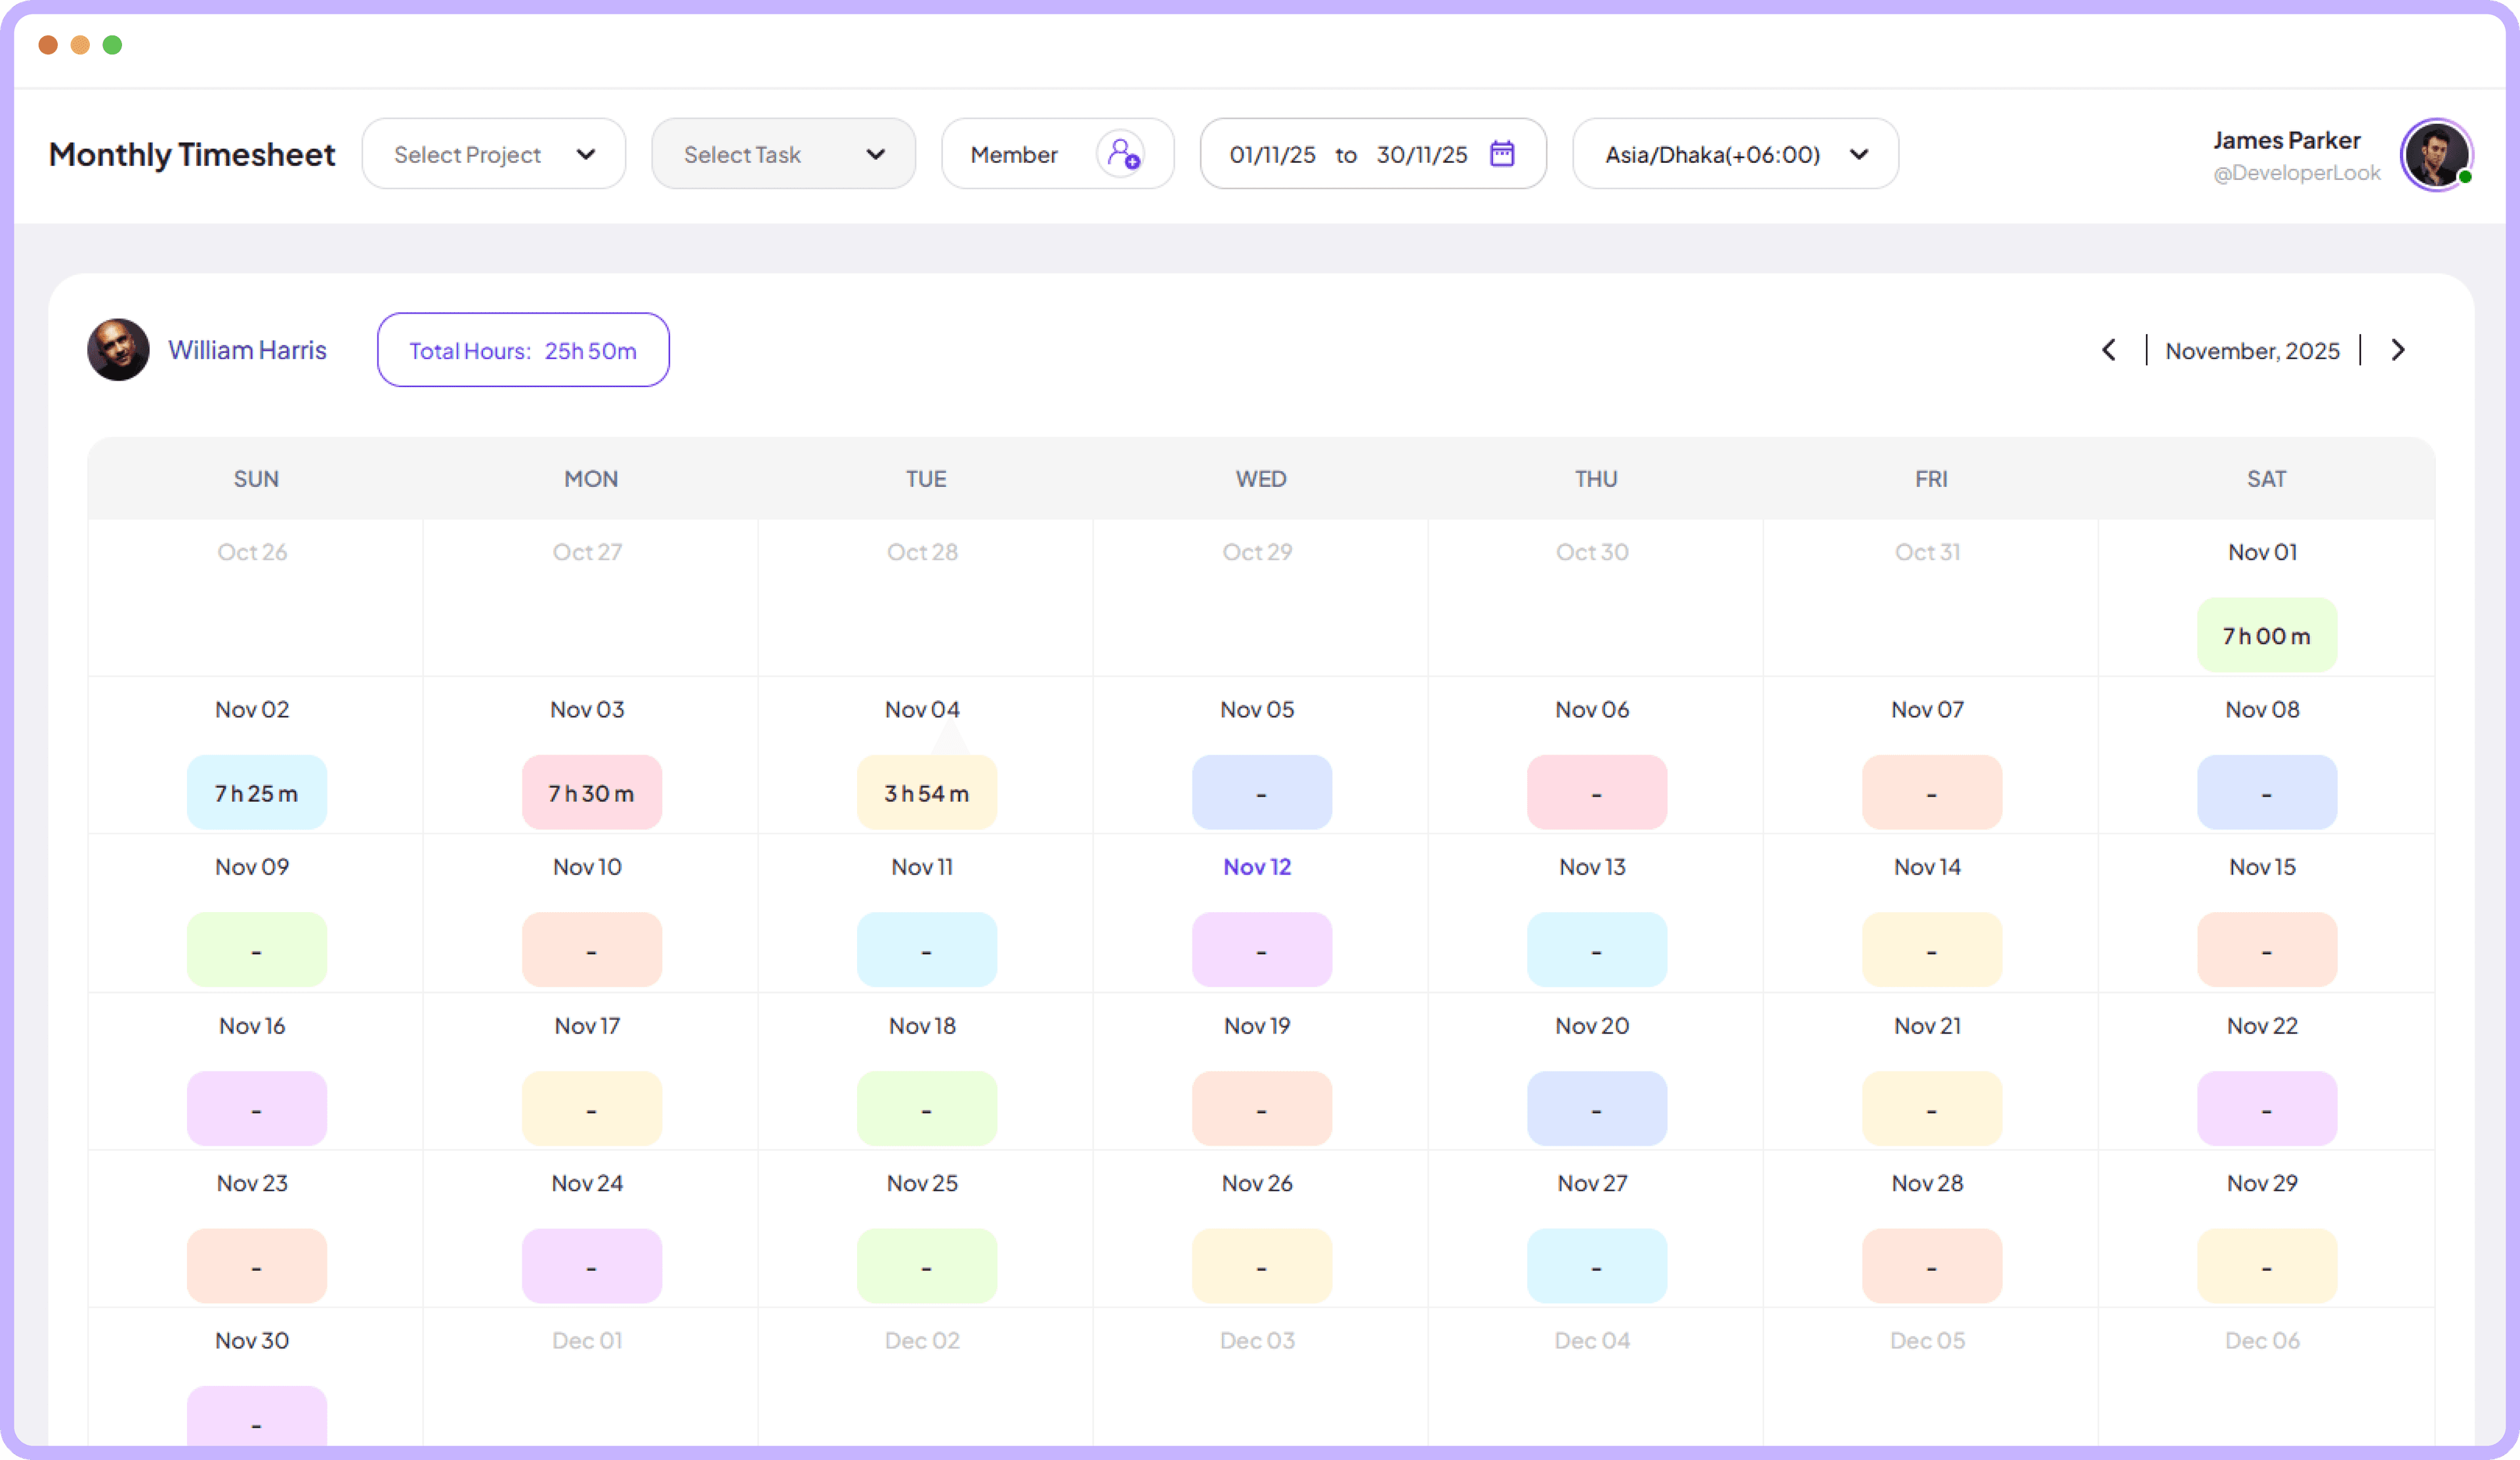The width and height of the screenshot is (2520, 1460).
Task: Click the SAT column header
Action: 2266,478
